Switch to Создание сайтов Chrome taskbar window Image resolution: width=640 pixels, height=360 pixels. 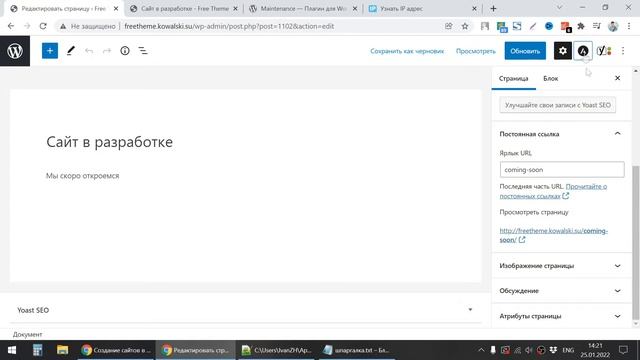[116, 350]
